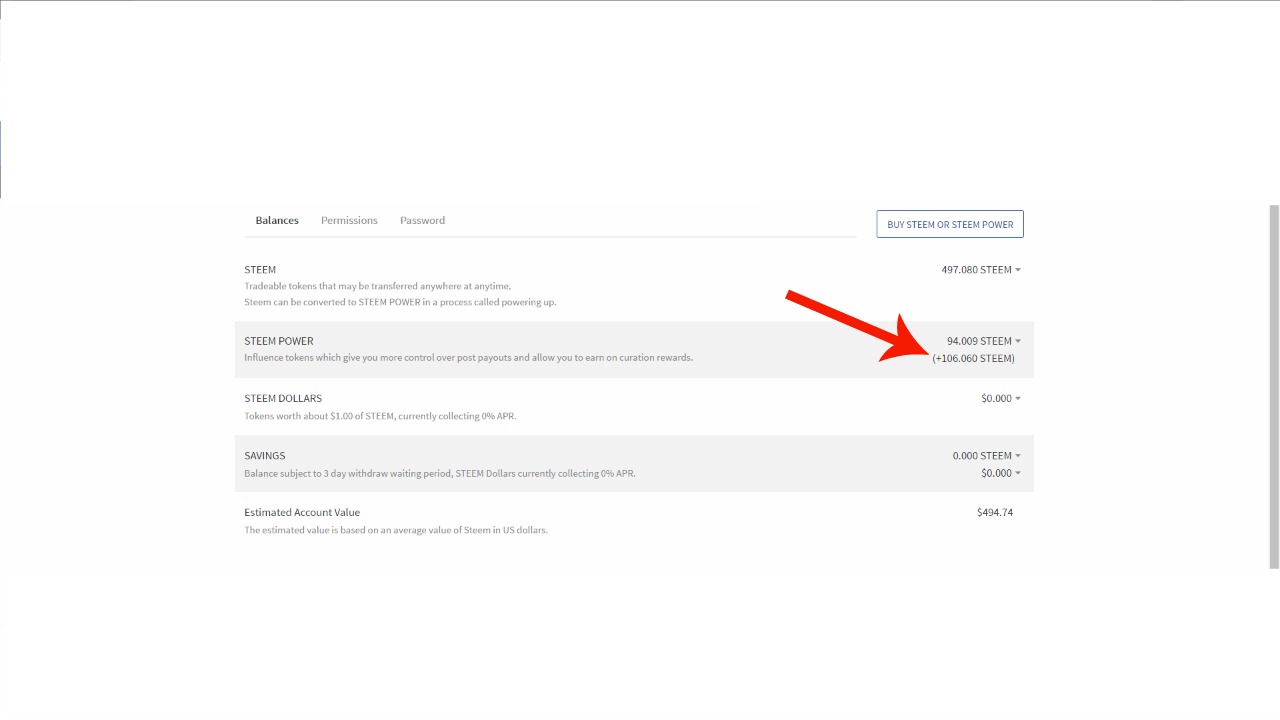1280x720 pixels.
Task: Select the (+106.060 STEEM) delegated amount
Action: click(973, 358)
